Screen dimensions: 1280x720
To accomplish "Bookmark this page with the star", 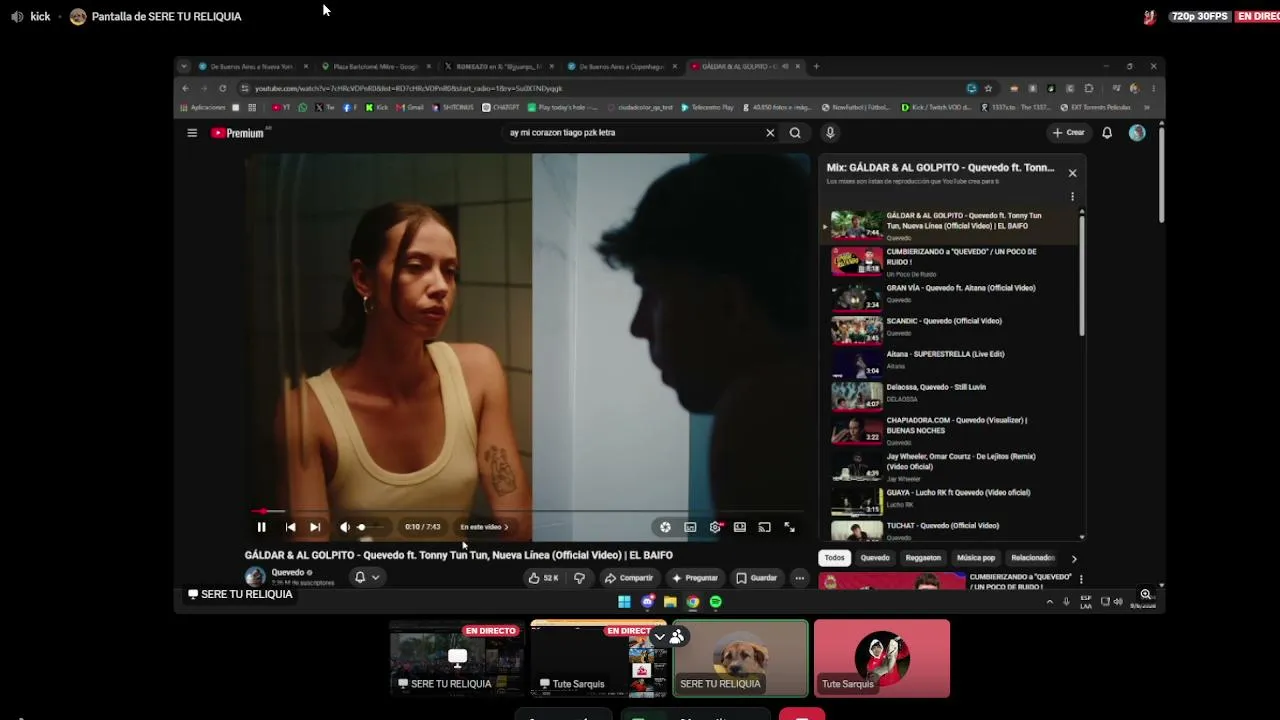I will pos(988,88).
